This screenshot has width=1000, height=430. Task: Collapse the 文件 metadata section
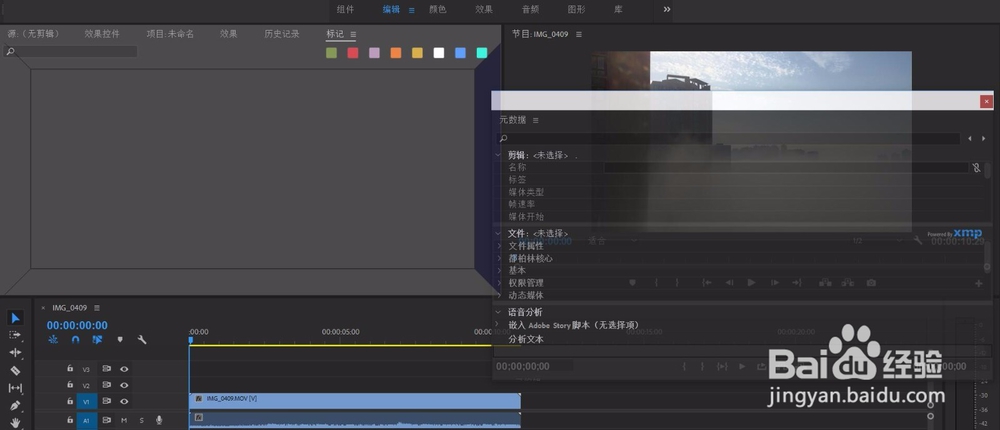coord(498,233)
